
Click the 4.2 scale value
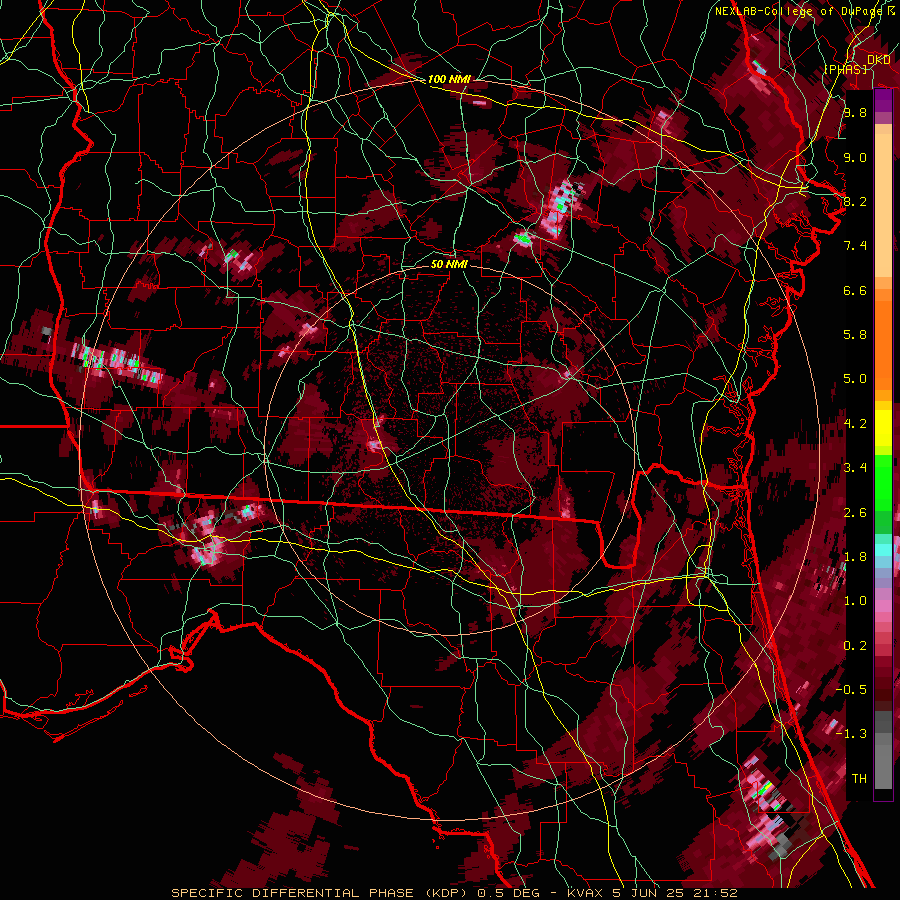[x=855, y=424]
